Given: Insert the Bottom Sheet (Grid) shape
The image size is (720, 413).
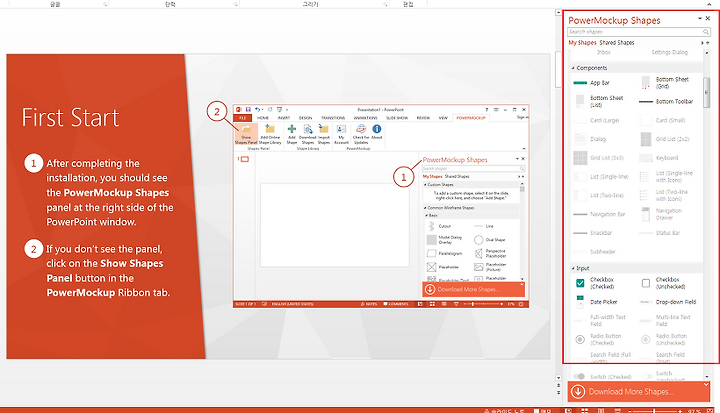Looking at the screenshot, I should tap(665, 83).
